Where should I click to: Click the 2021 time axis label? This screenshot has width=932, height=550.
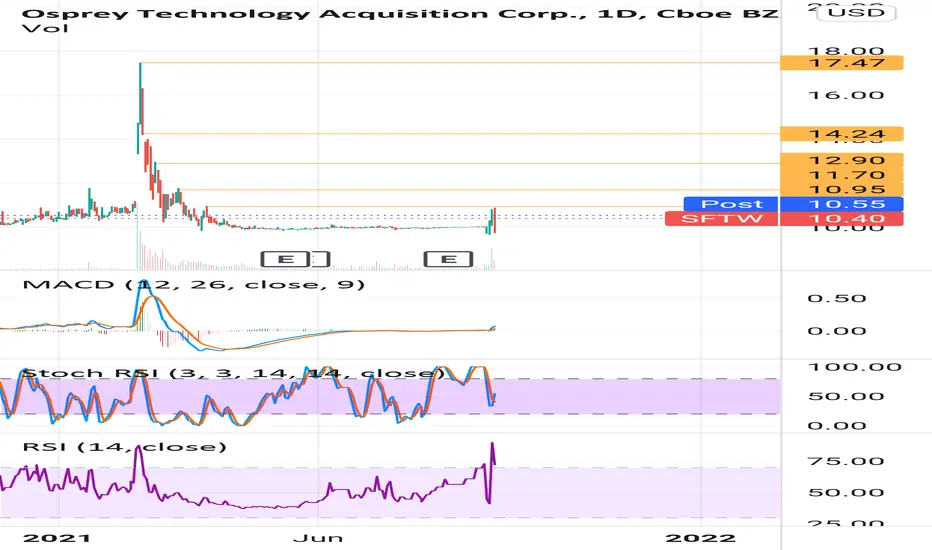[x=56, y=538]
